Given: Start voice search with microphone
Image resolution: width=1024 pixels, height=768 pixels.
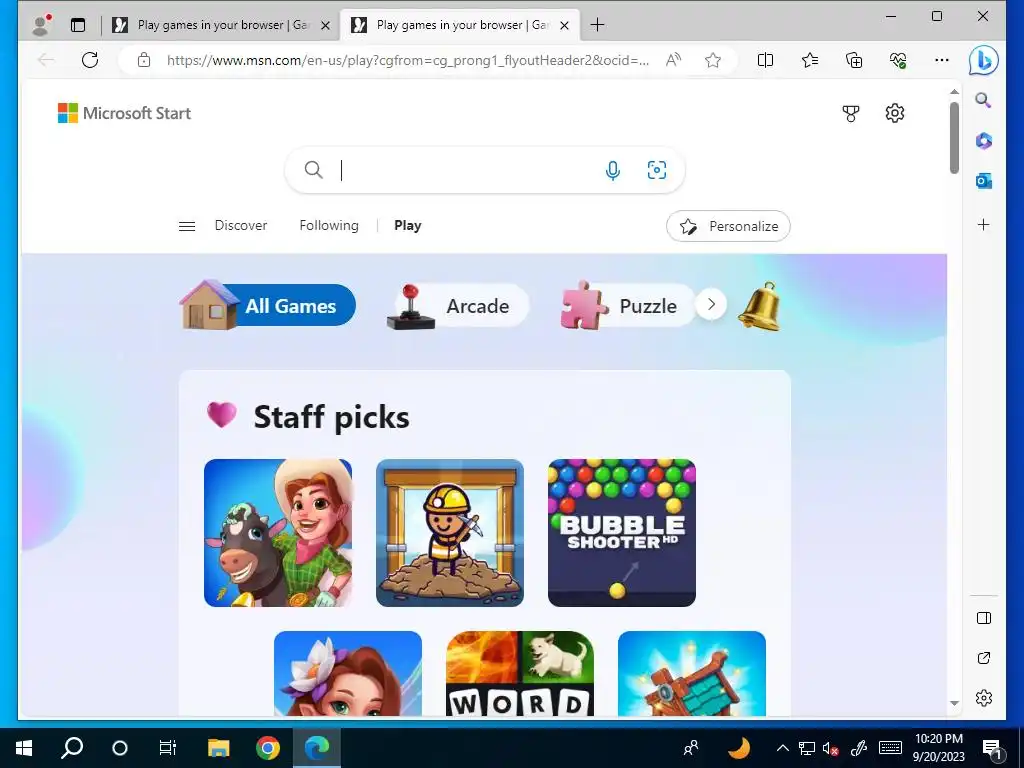Looking at the screenshot, I should point(613,170).
